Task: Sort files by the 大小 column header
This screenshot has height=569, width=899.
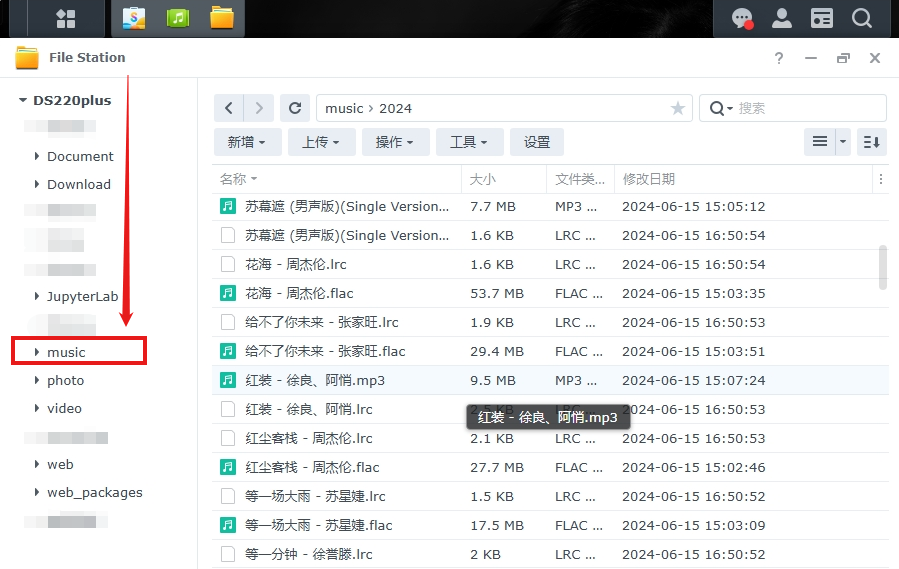Action: click(483, 179)
